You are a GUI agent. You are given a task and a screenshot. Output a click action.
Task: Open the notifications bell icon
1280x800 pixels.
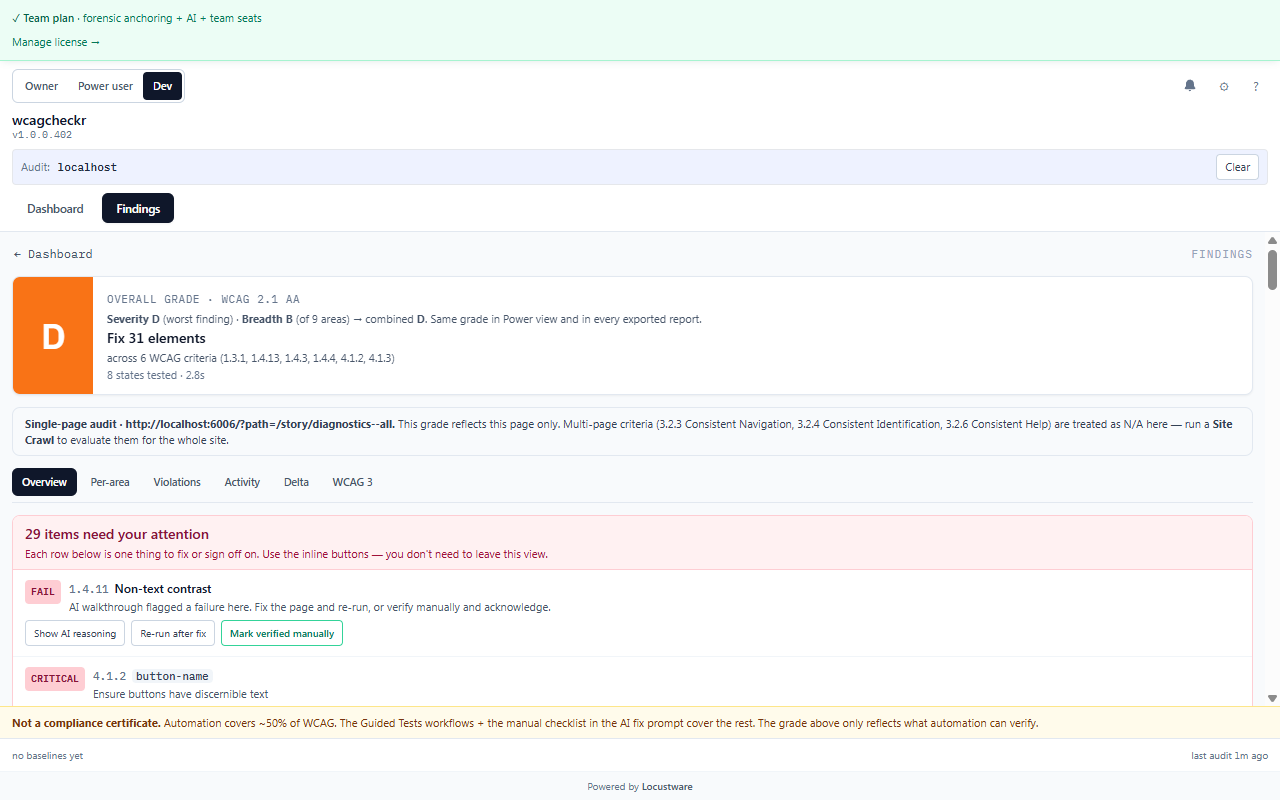(1190, 86)
